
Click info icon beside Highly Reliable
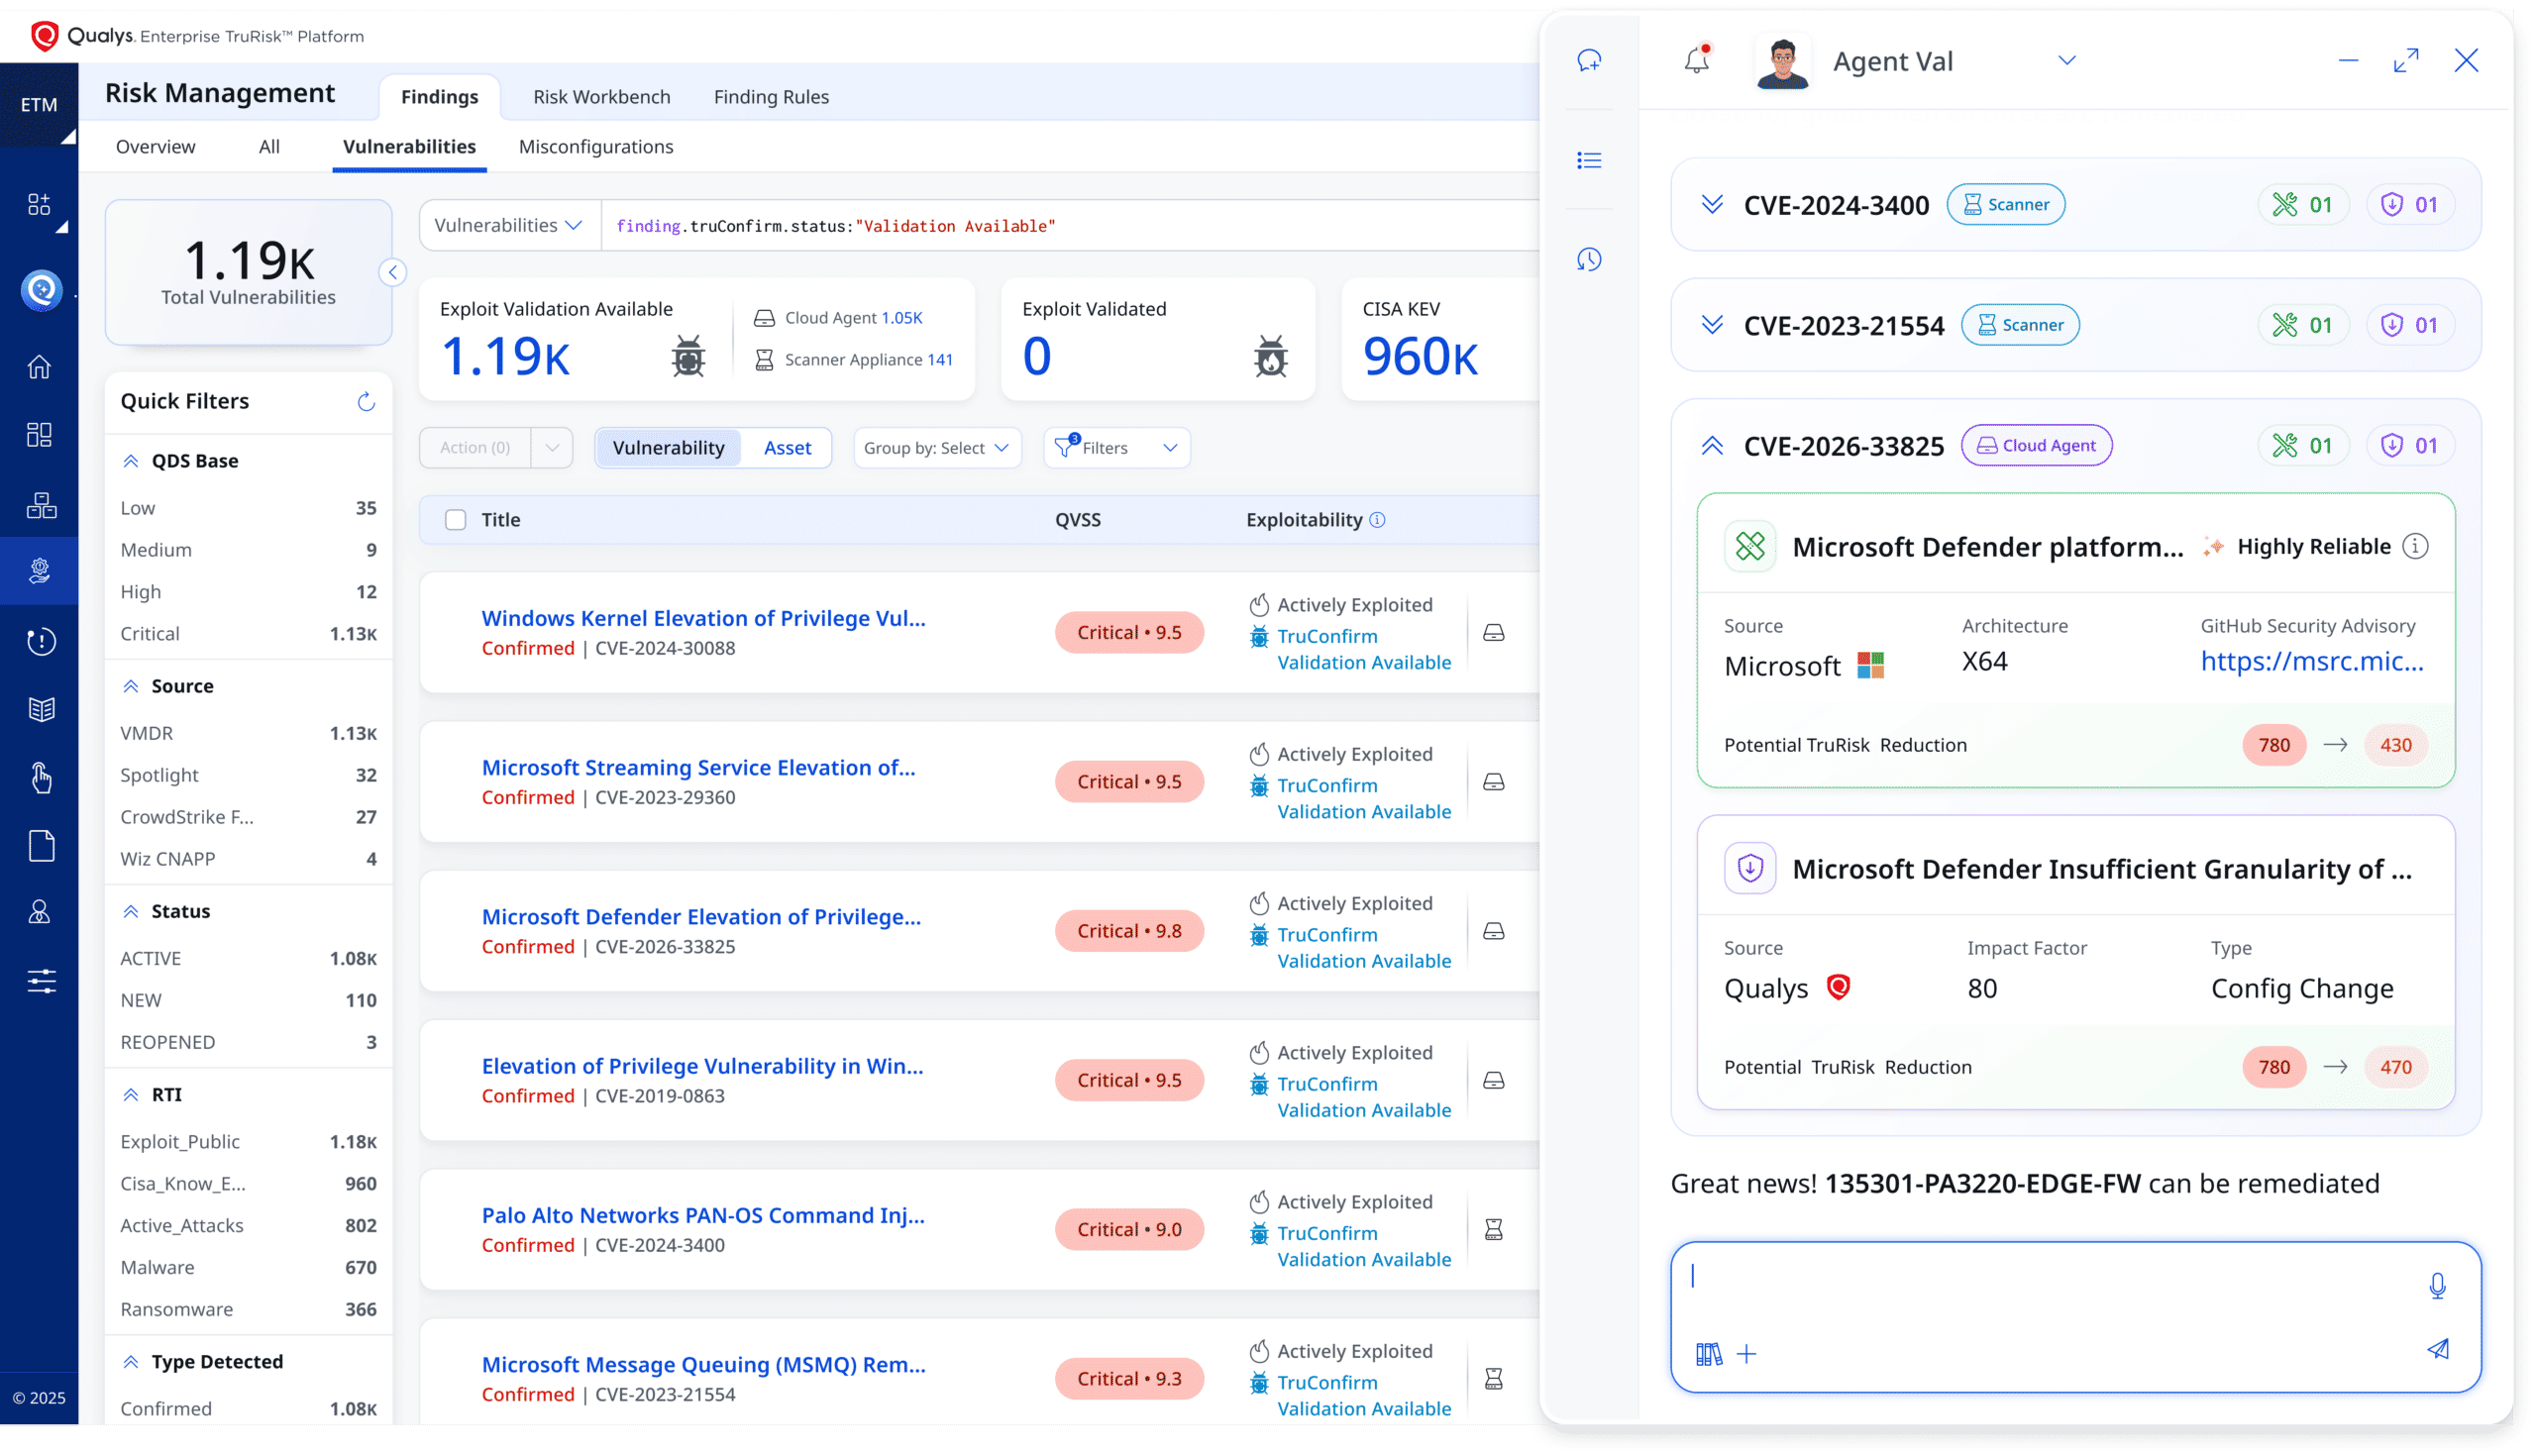click(2415, 546)
